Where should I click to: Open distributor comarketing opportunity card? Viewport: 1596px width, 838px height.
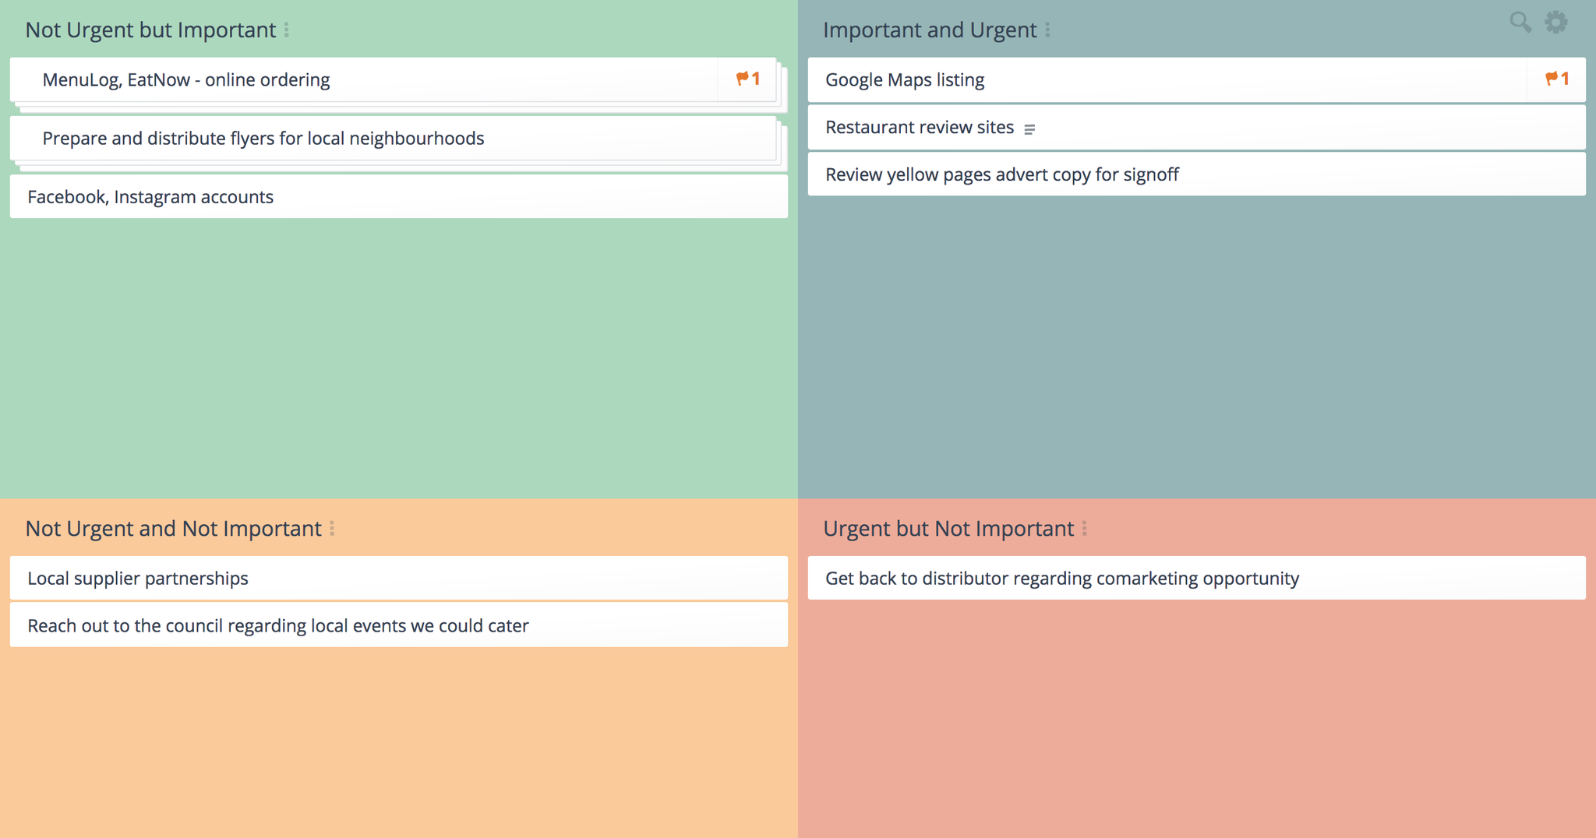(x=1062, y=578)
